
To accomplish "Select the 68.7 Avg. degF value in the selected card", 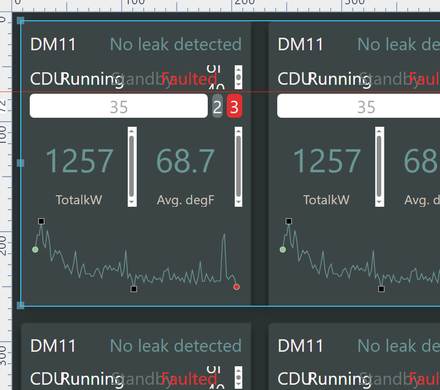I will click(185, 161).
